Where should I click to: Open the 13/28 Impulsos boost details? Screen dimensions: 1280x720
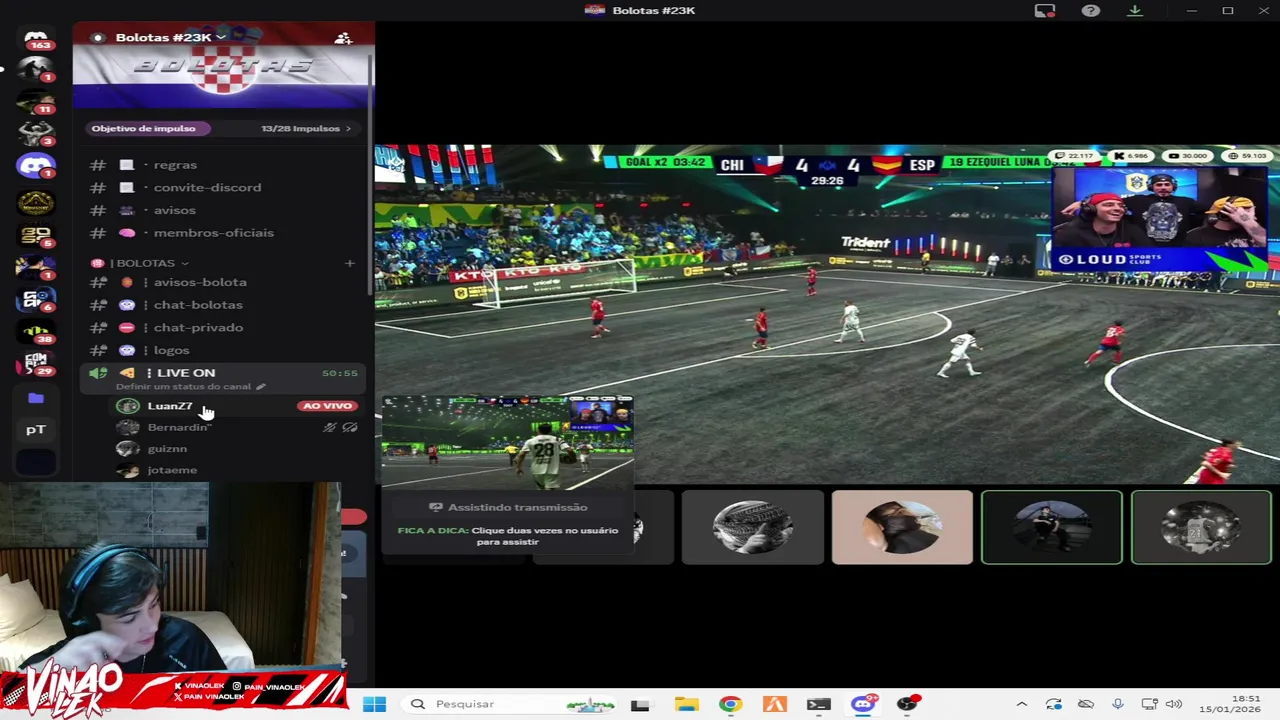[306, 128]
